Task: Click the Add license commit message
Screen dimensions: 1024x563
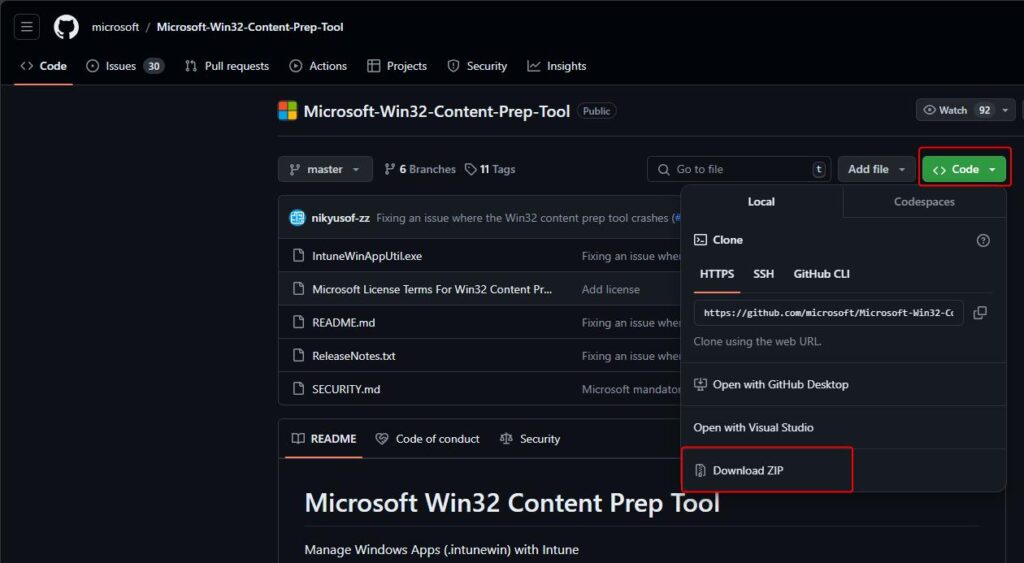Action: click(x=611, y=289)
